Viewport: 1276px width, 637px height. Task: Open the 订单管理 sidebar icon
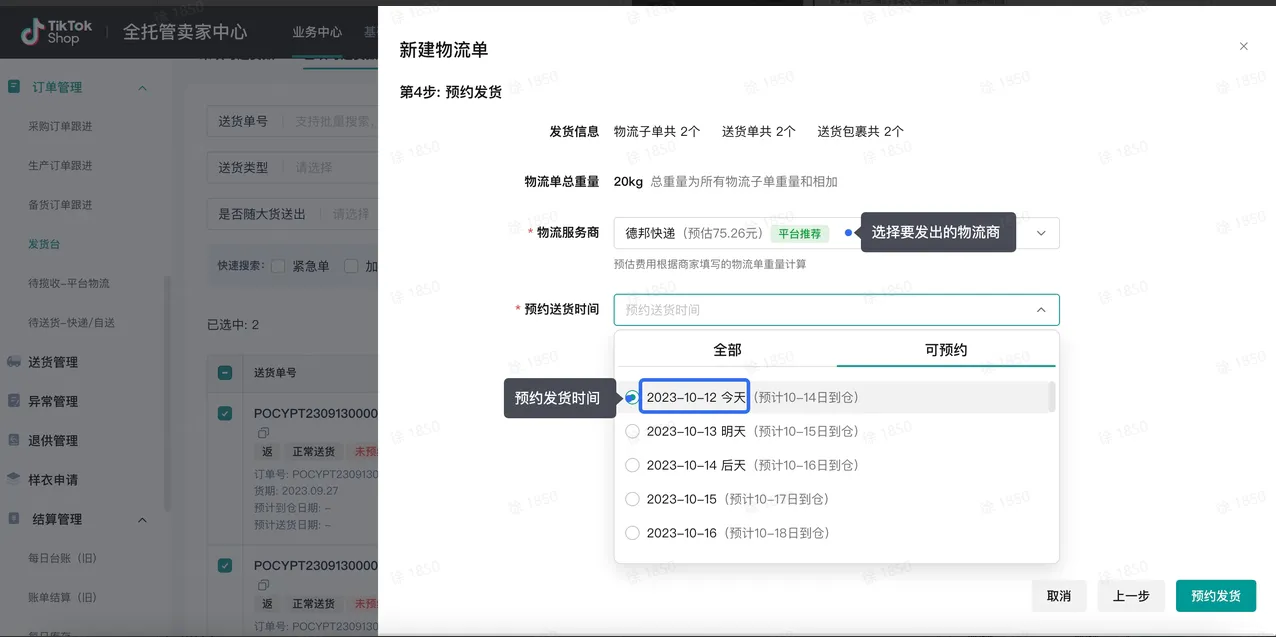click(x=14, y=87)
